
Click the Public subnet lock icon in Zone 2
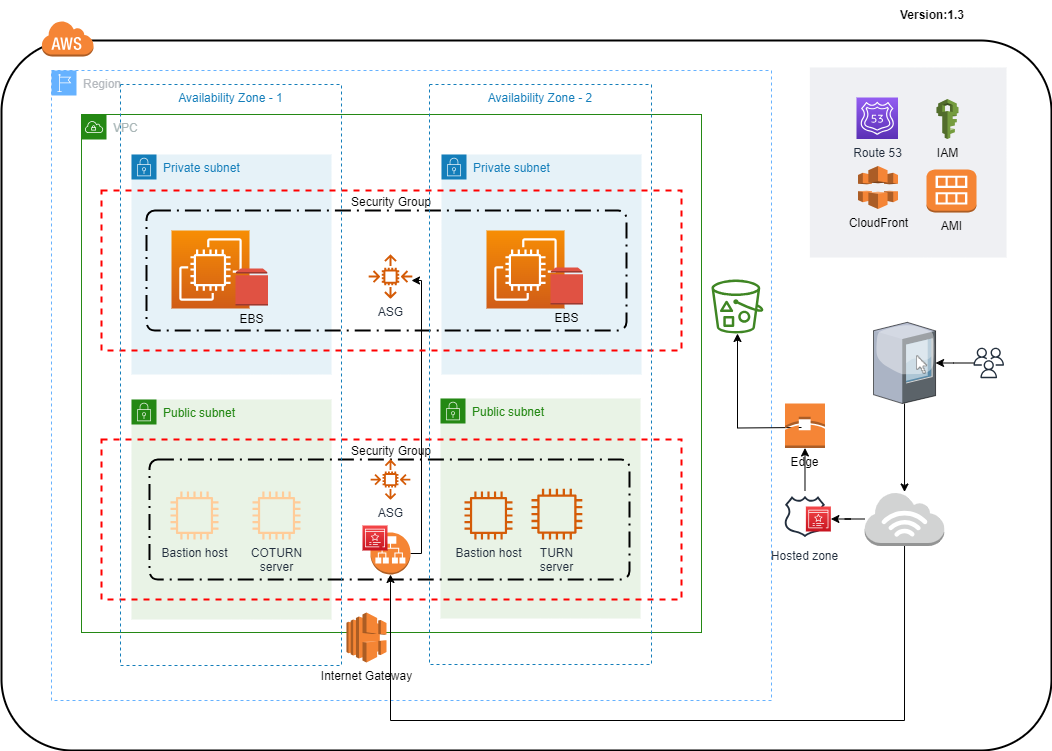pos(453,411)
